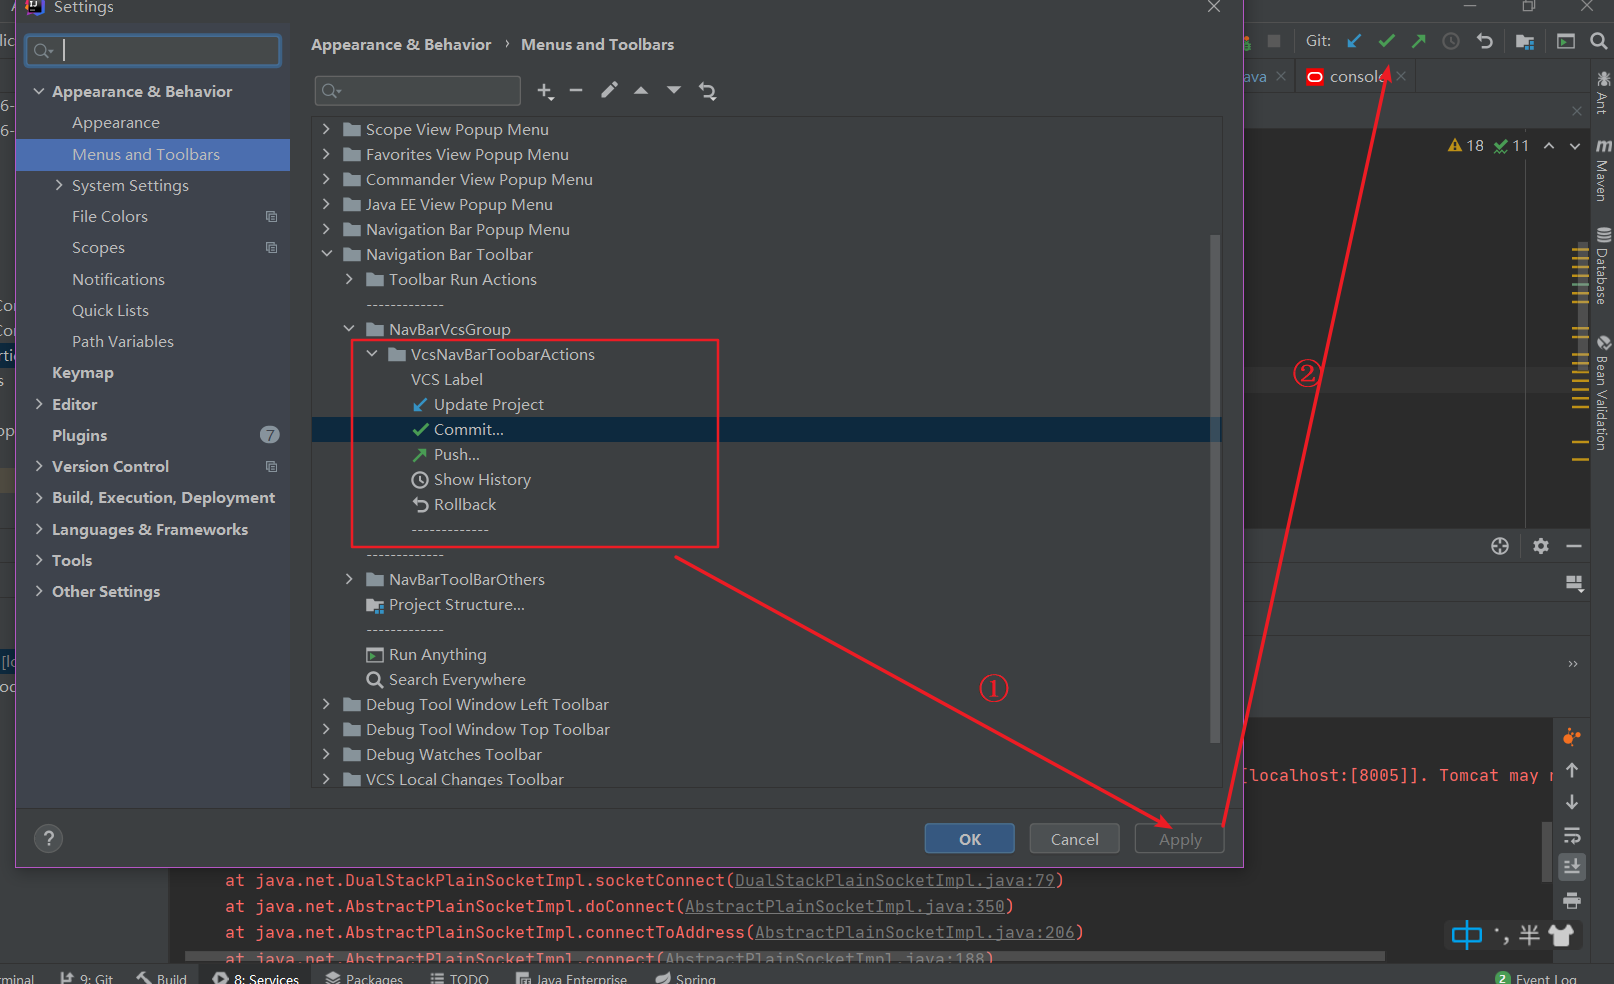Open Project Structure icon in main toolbar
The image size is (1614, 984).
[1525, 41]
